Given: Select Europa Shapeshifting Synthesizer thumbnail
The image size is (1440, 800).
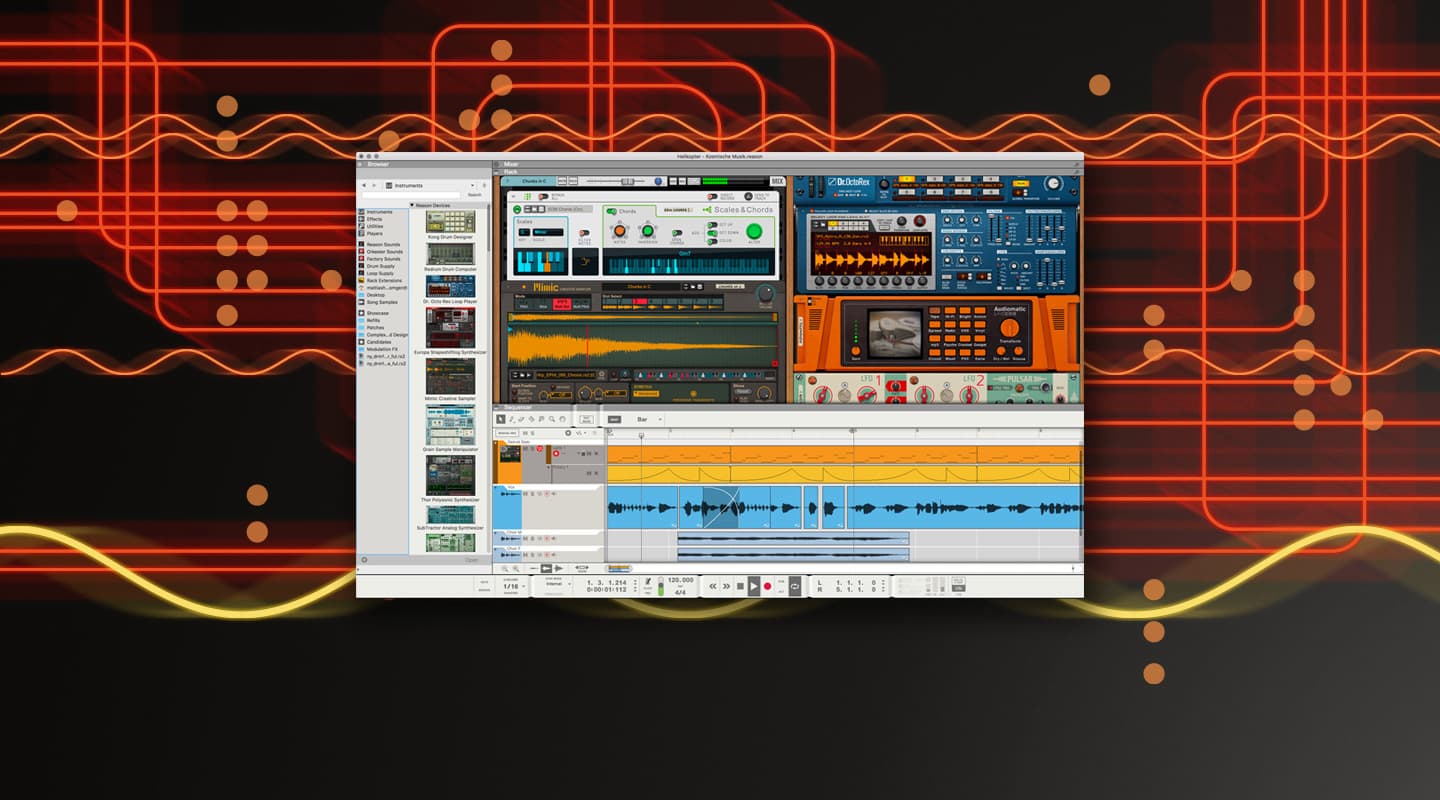Looking at the screenshot, I should 450,327.
